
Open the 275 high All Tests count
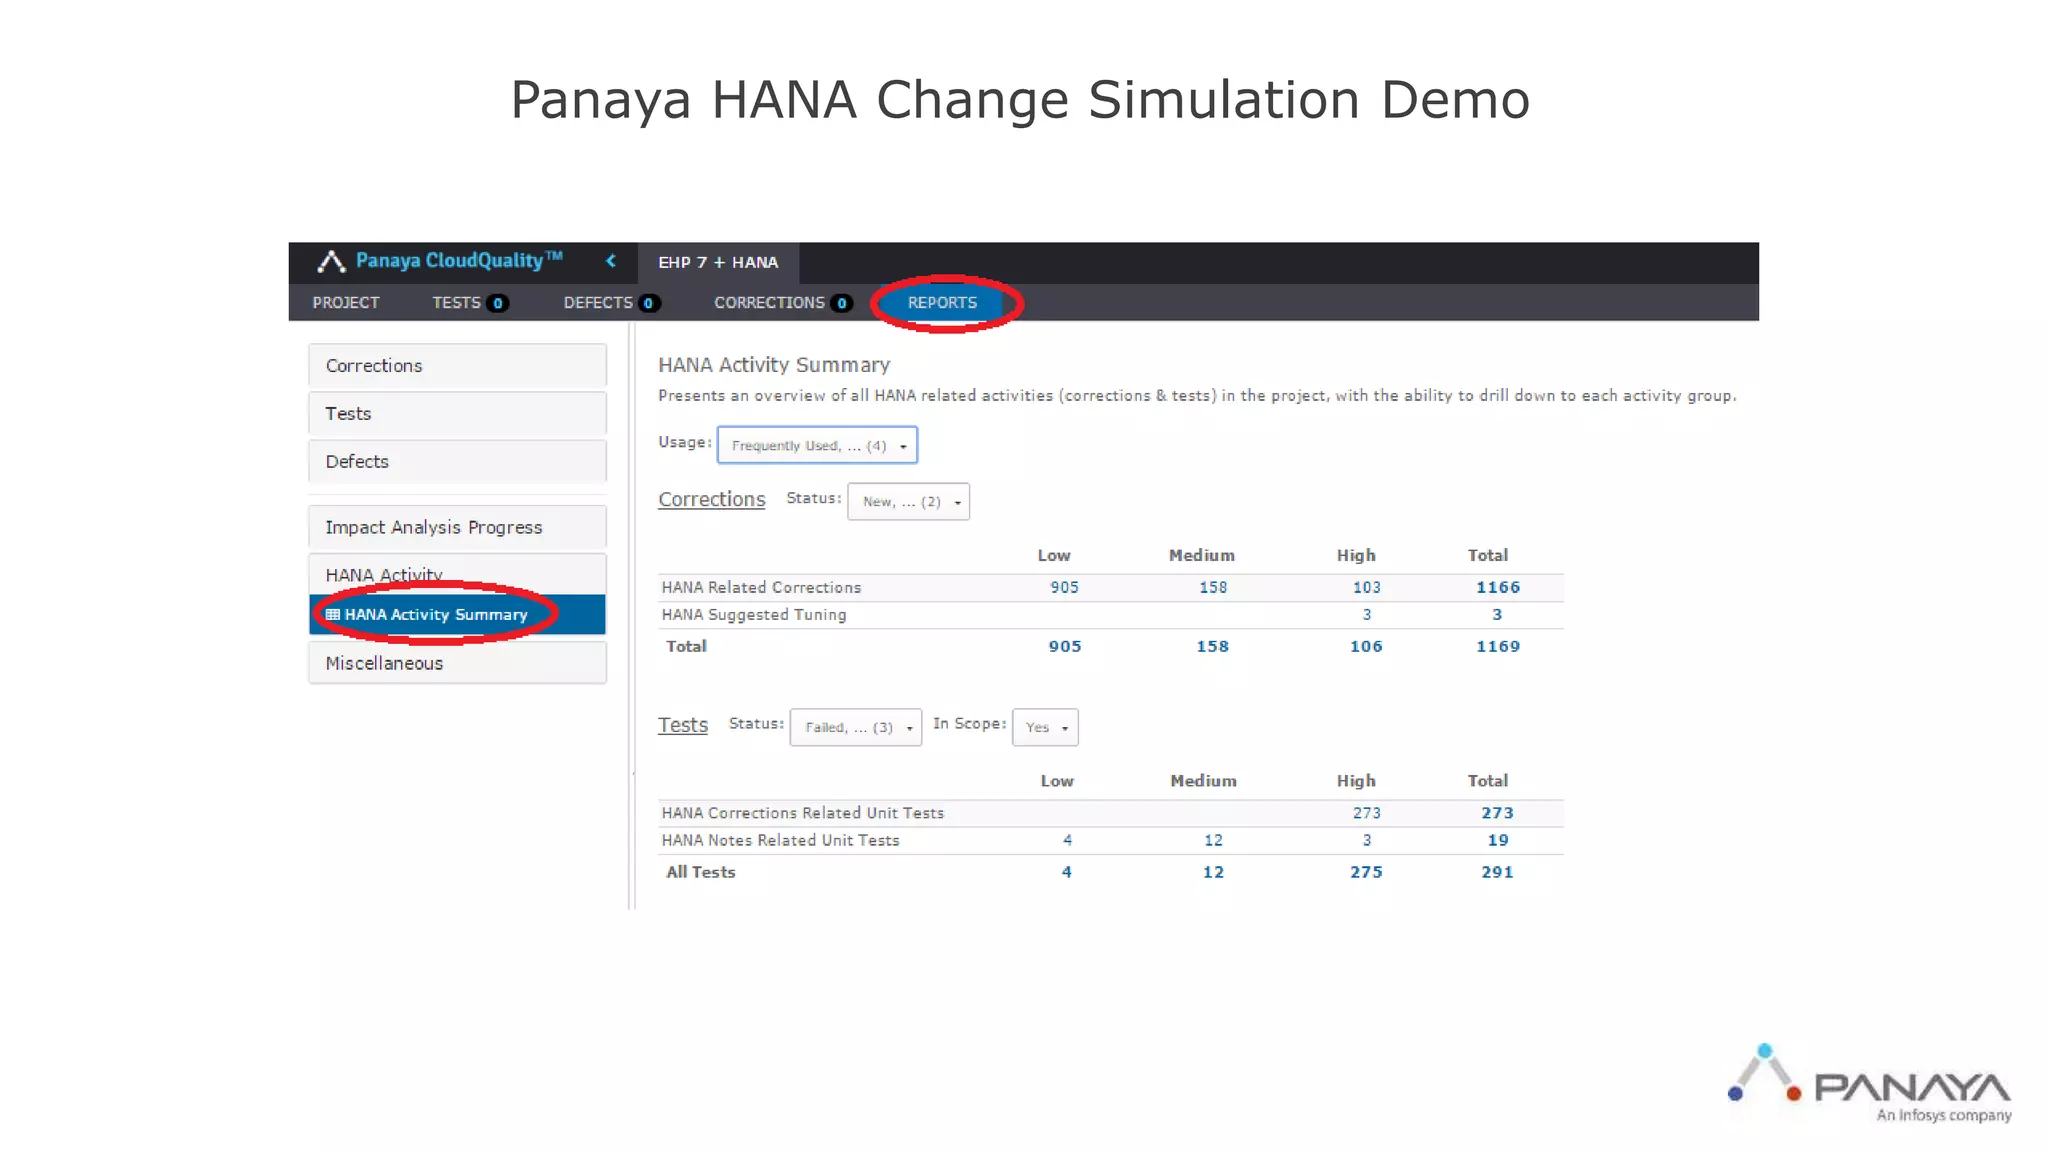pyautogui.click(x=1366, y=873)
